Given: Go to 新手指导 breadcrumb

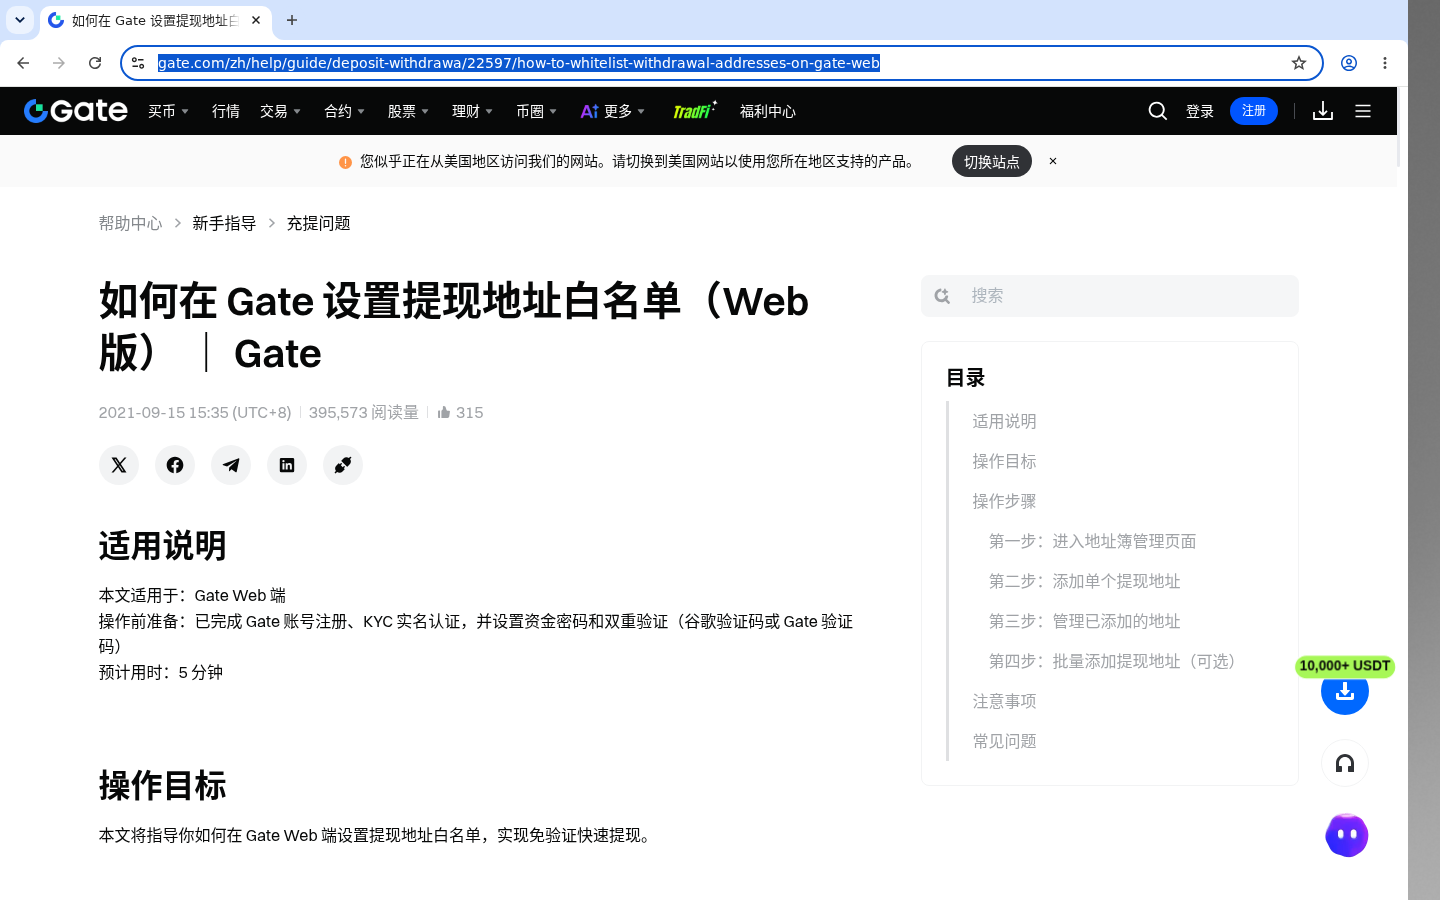Looking at the screenshot, I should pyautogui.click(x=224, y=223).
